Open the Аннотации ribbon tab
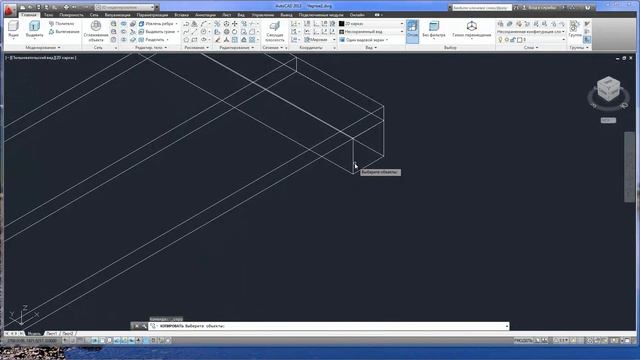Image resolution: width=640 pixels, height=360 pixels. click(x=205, y=15)
